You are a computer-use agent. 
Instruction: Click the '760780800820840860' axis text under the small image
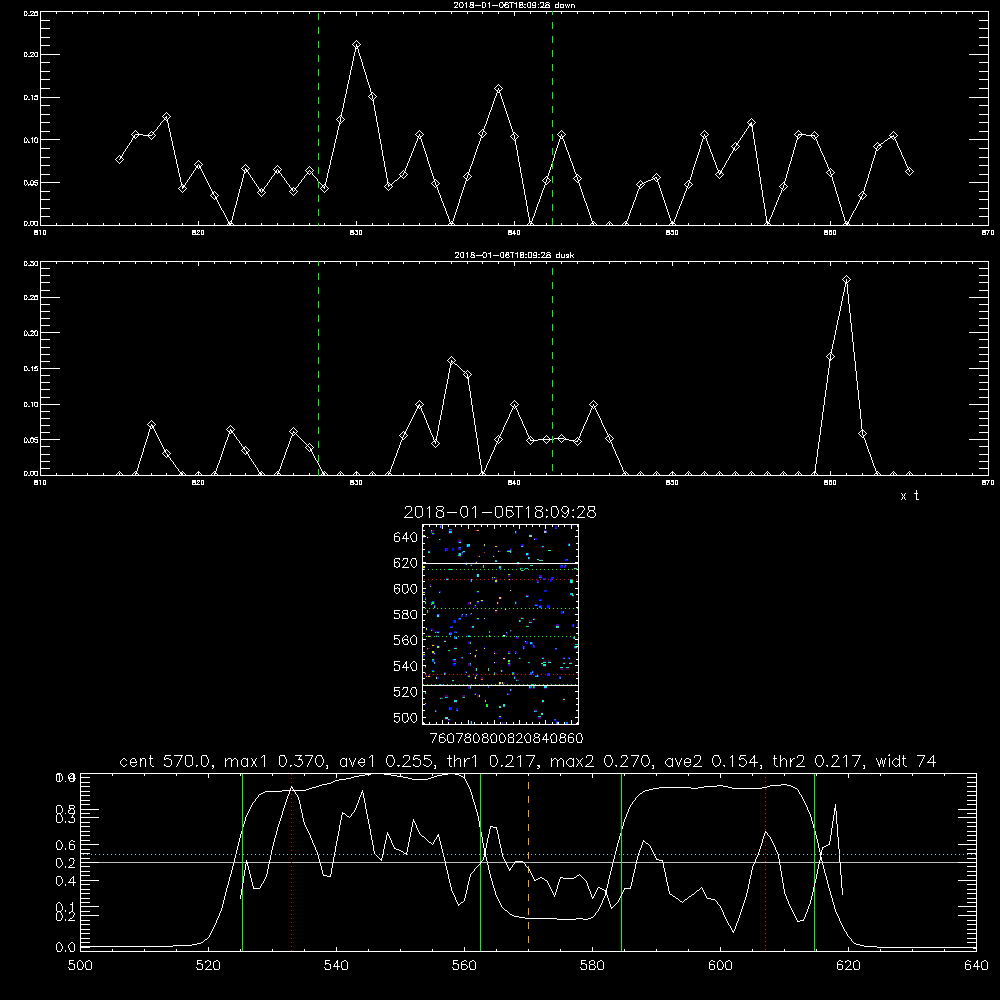pos(506,739)
